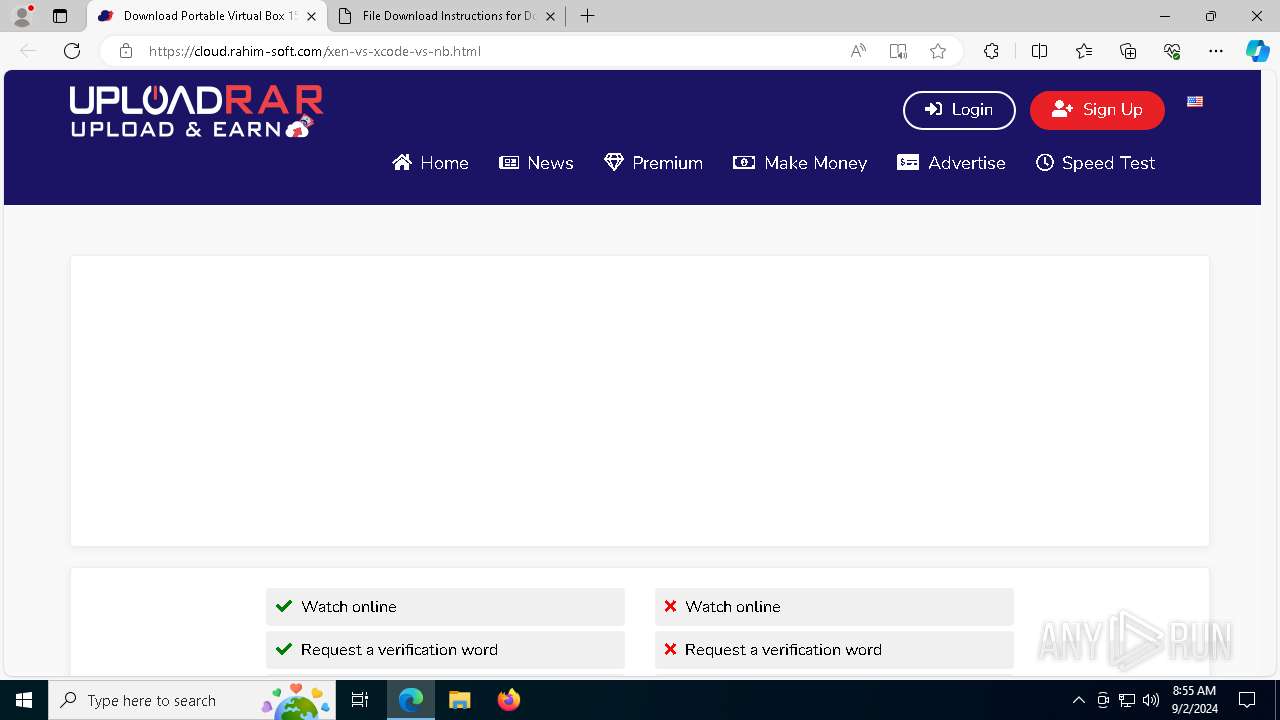Go to the Home menu item

pos(430,163)
